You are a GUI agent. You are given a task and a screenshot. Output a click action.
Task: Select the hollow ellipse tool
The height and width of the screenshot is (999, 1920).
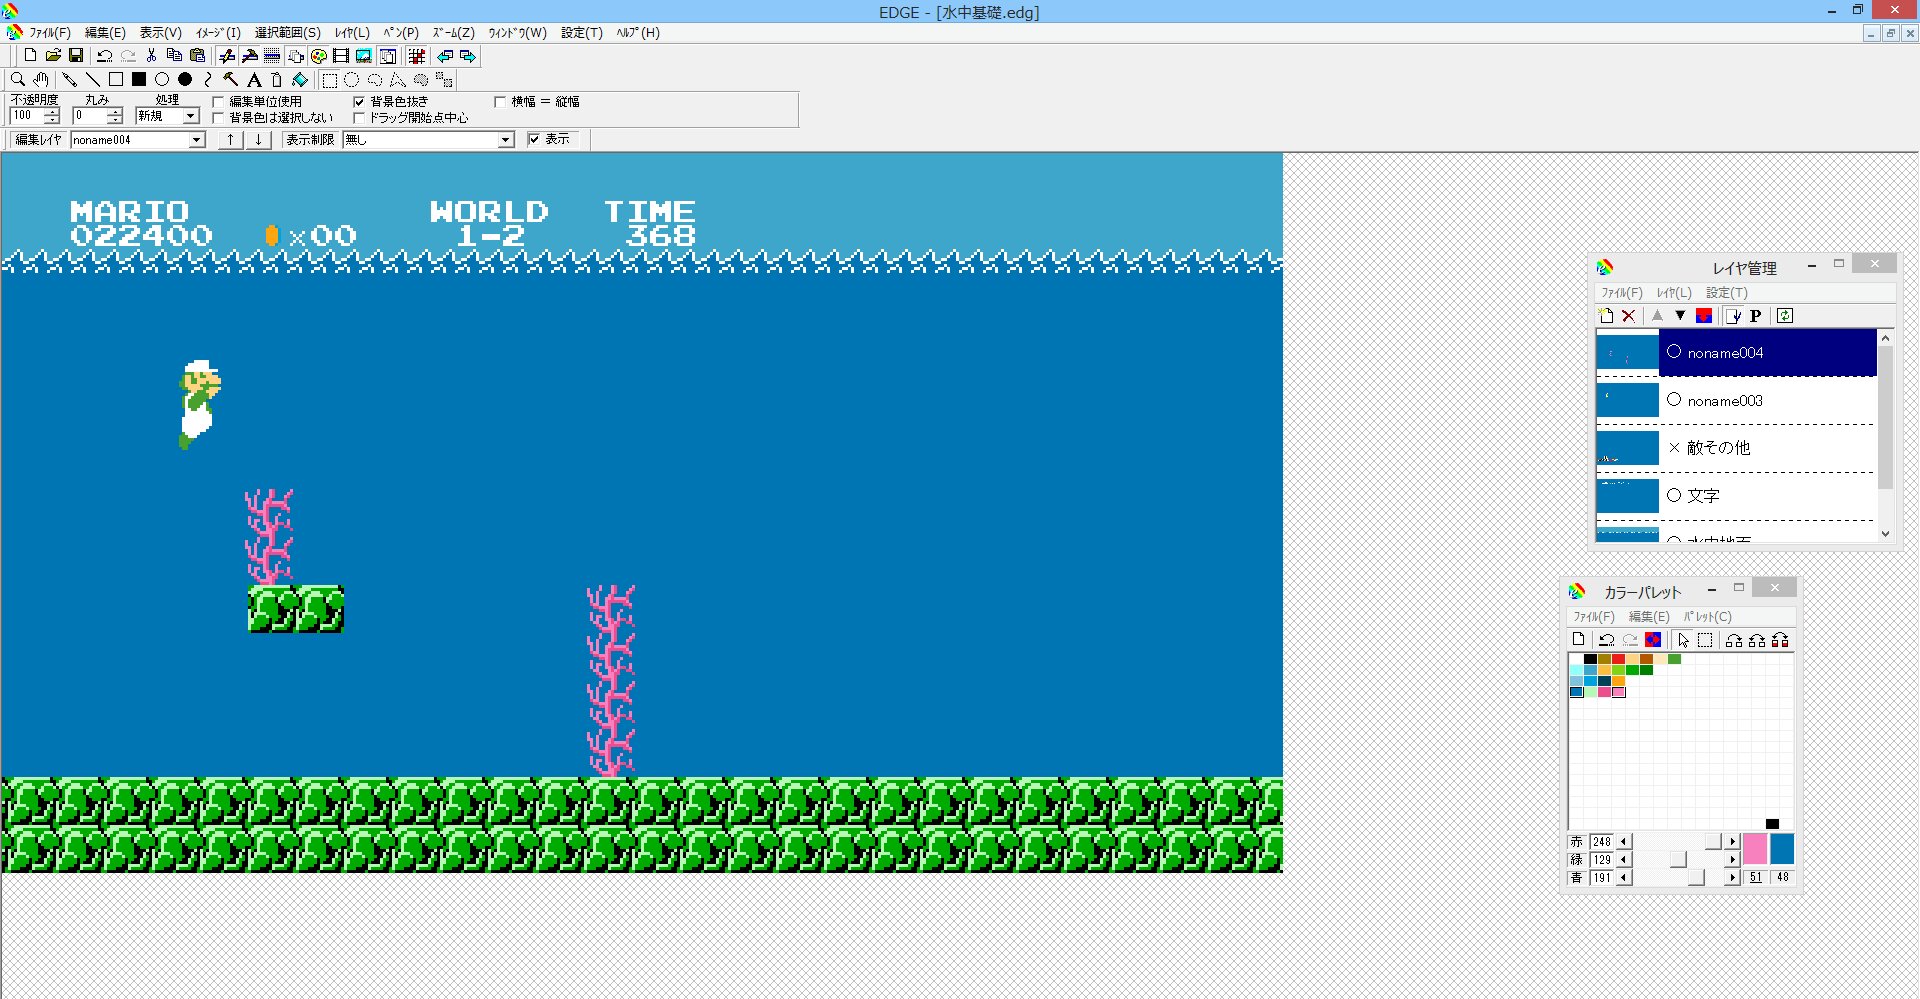(162, 80)
